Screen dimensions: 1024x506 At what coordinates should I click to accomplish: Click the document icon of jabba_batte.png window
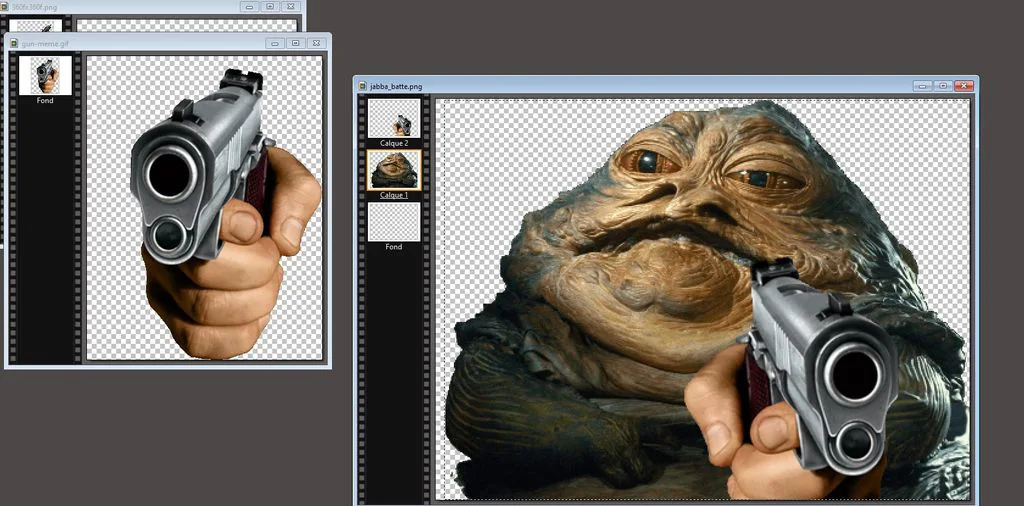tap(362, 86)
